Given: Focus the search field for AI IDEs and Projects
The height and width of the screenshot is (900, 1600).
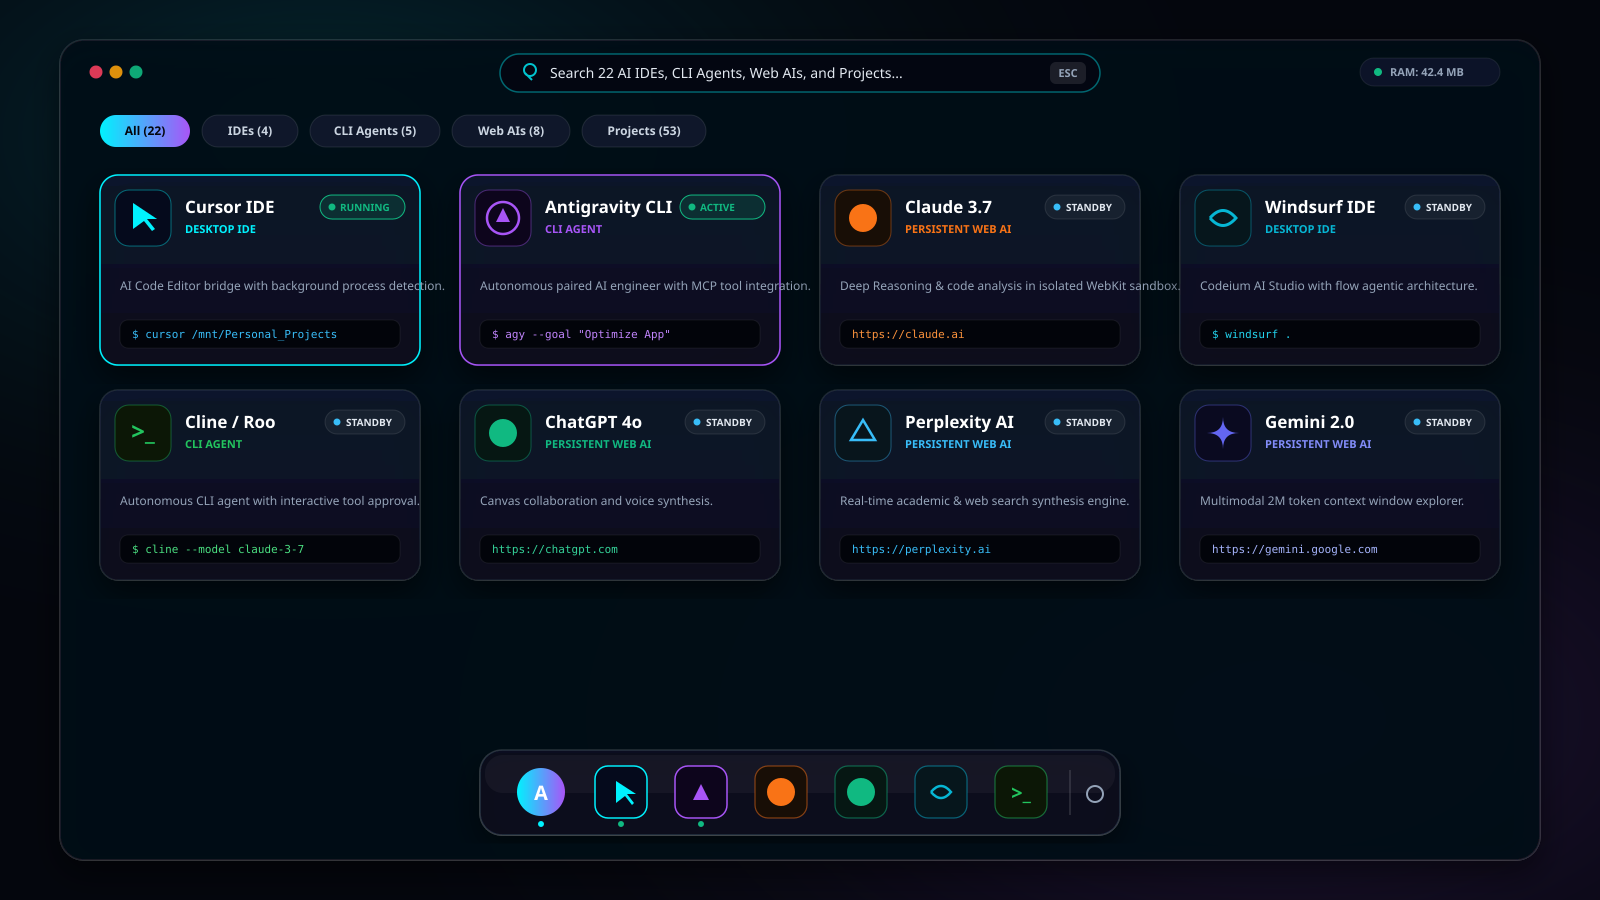Looking at the screenshot, I should (800, 73).
